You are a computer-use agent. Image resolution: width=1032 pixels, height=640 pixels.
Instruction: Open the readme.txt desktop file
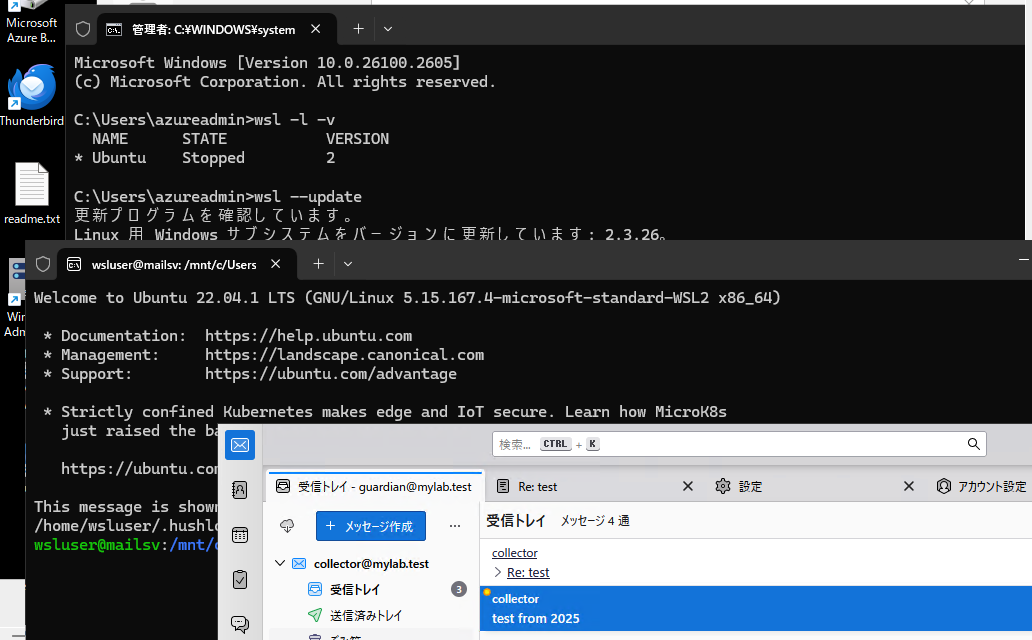32,193
